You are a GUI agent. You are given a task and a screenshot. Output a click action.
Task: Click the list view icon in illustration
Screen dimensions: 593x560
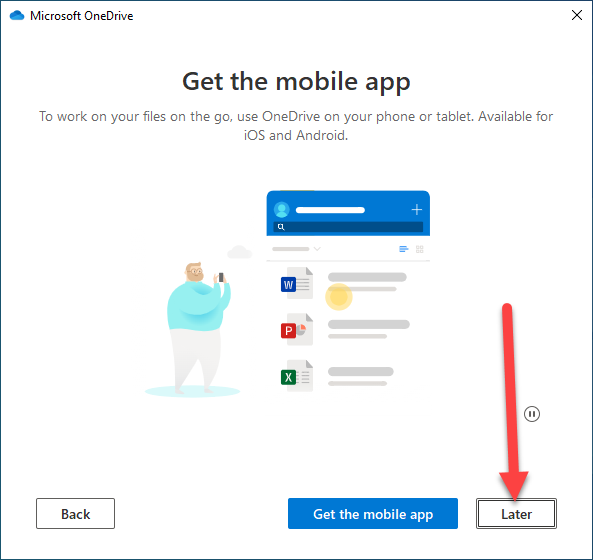pyautogui.click(x=404, y=249)
